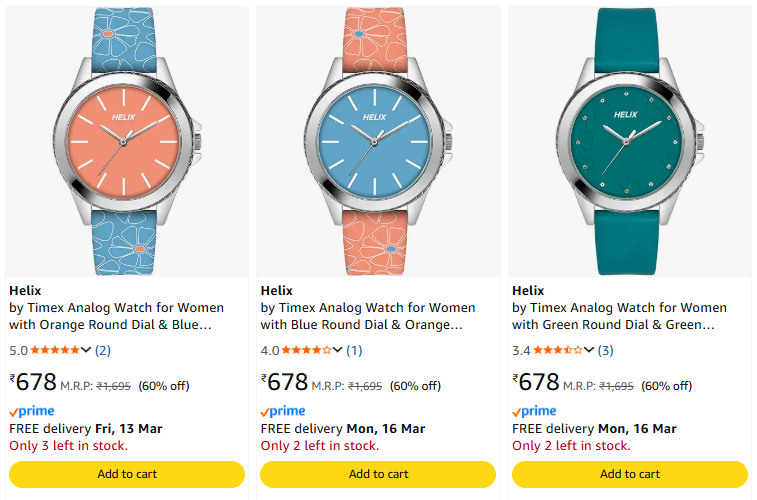Open the blue dial watch image
The image size is (757, 500).
pos(378,141)
